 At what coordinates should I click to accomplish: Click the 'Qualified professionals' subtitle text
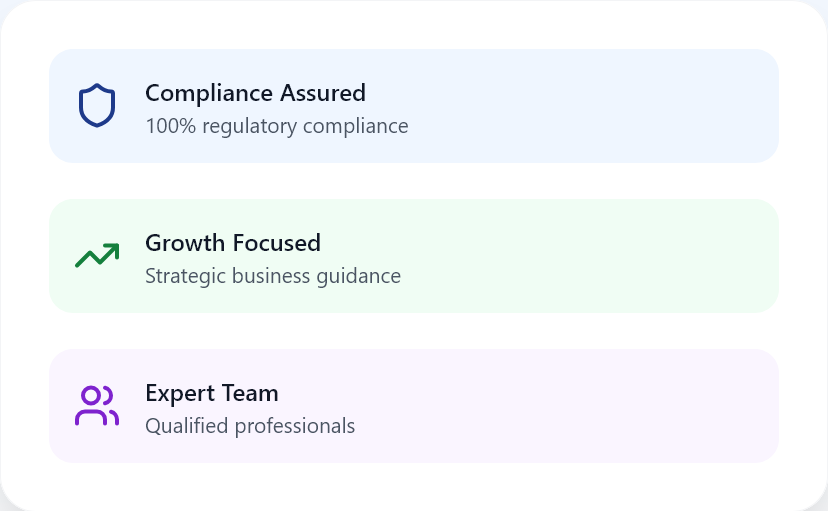(250, 426)
